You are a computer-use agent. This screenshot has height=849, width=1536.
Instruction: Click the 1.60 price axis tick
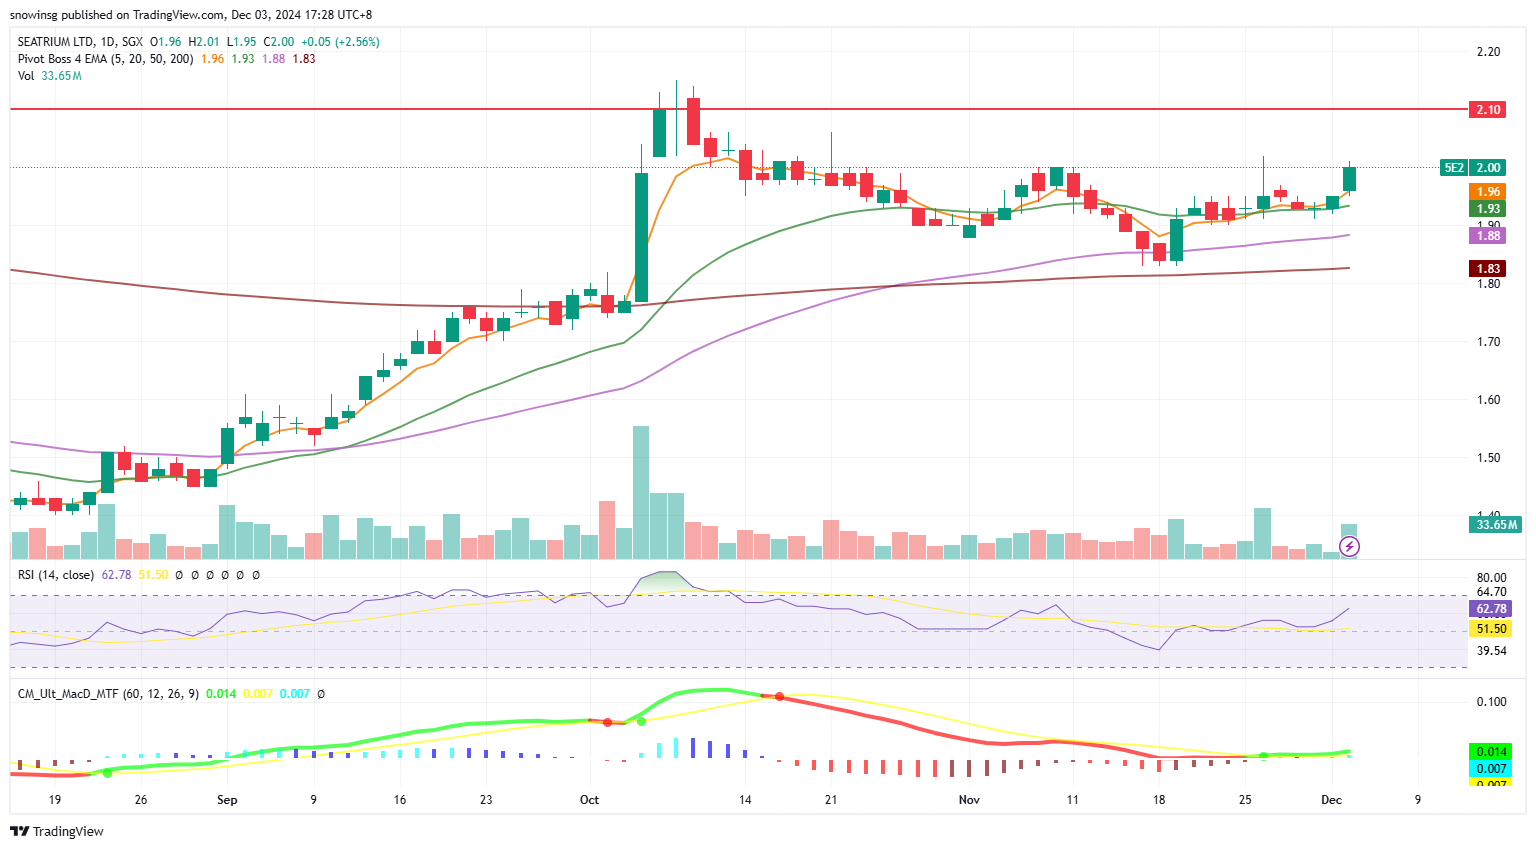(1488, 399)
